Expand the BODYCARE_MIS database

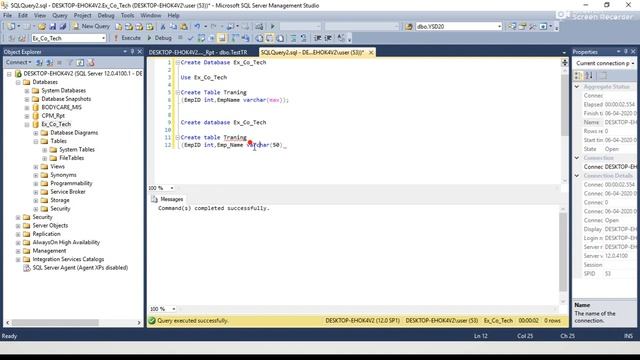27,107
